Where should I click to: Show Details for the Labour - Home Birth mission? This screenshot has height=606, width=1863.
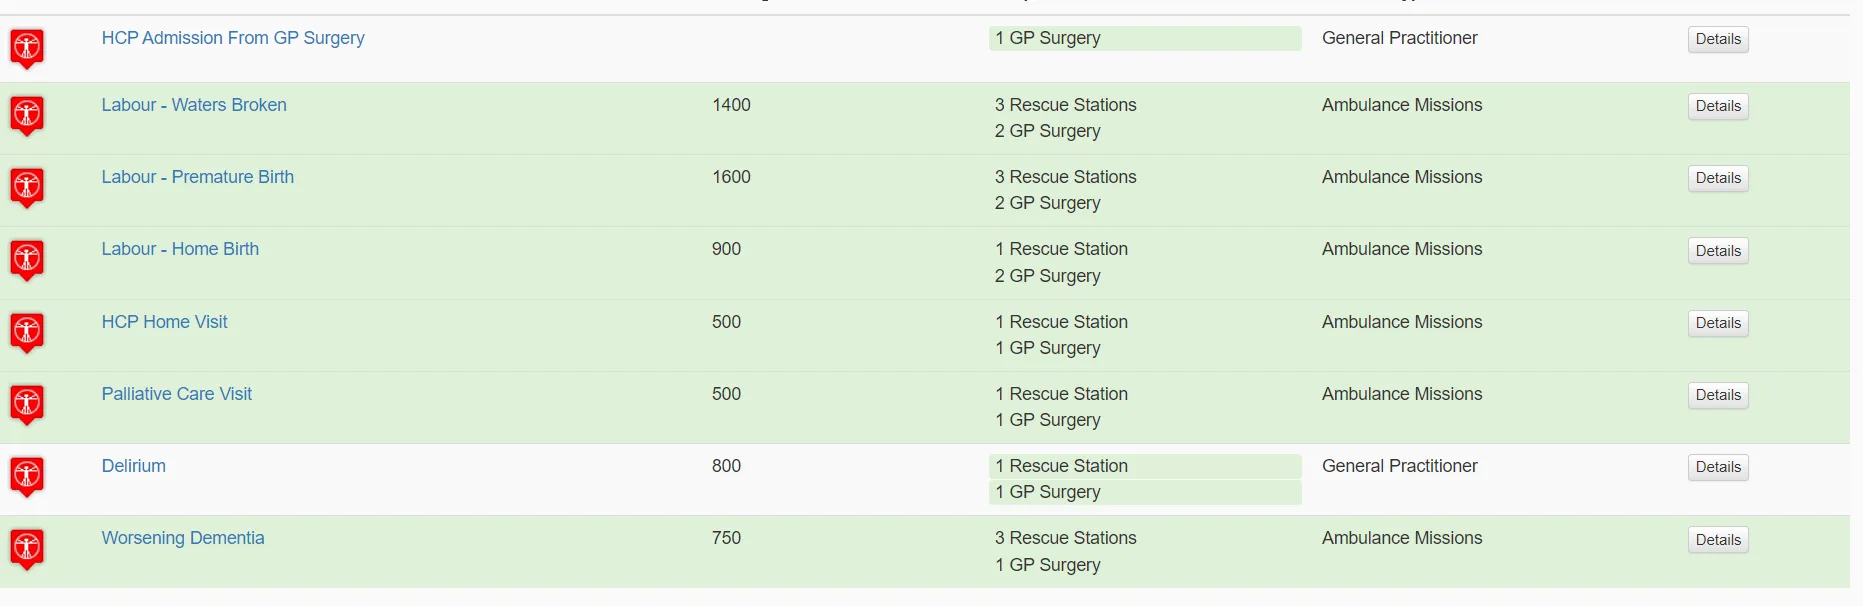(x=1718, y=251)
